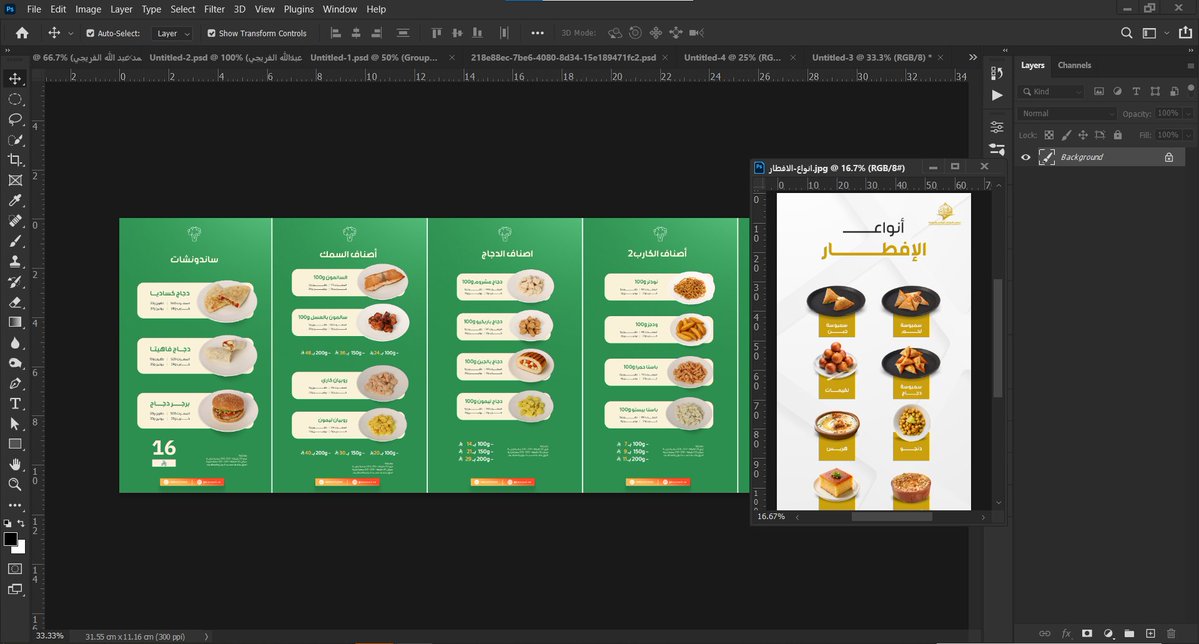Select the Zoom tool

coord(15,484)
